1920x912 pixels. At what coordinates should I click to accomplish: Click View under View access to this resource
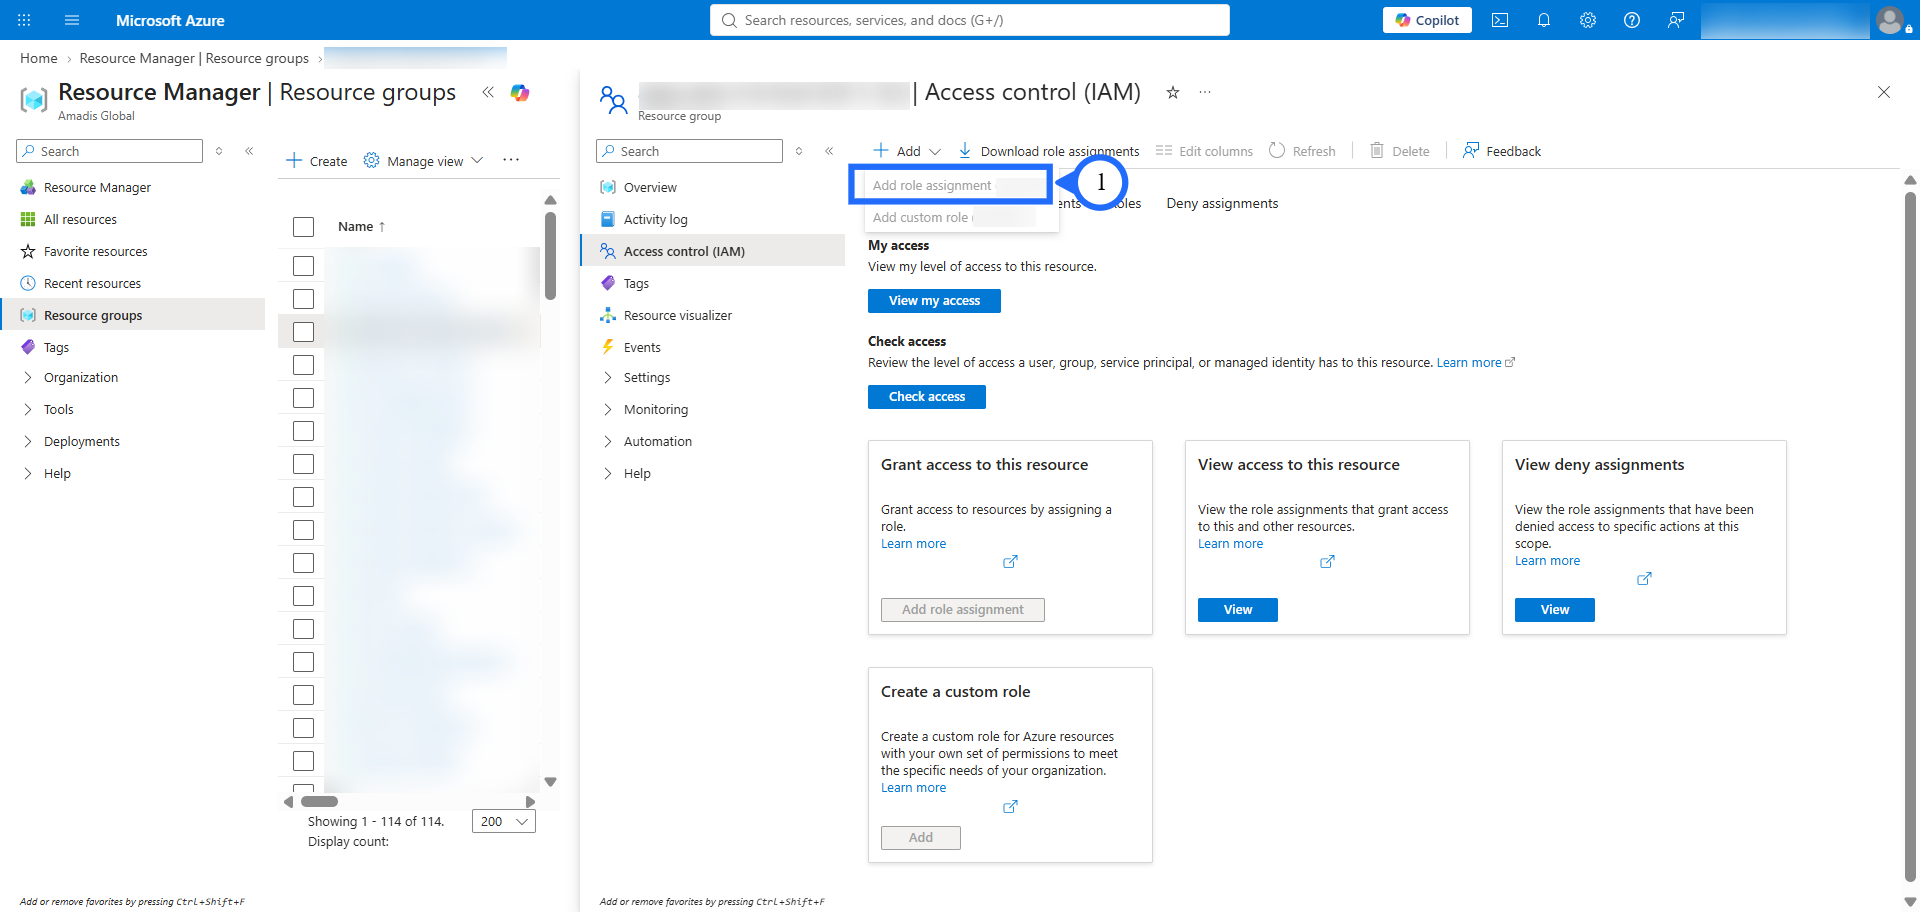1238,609
